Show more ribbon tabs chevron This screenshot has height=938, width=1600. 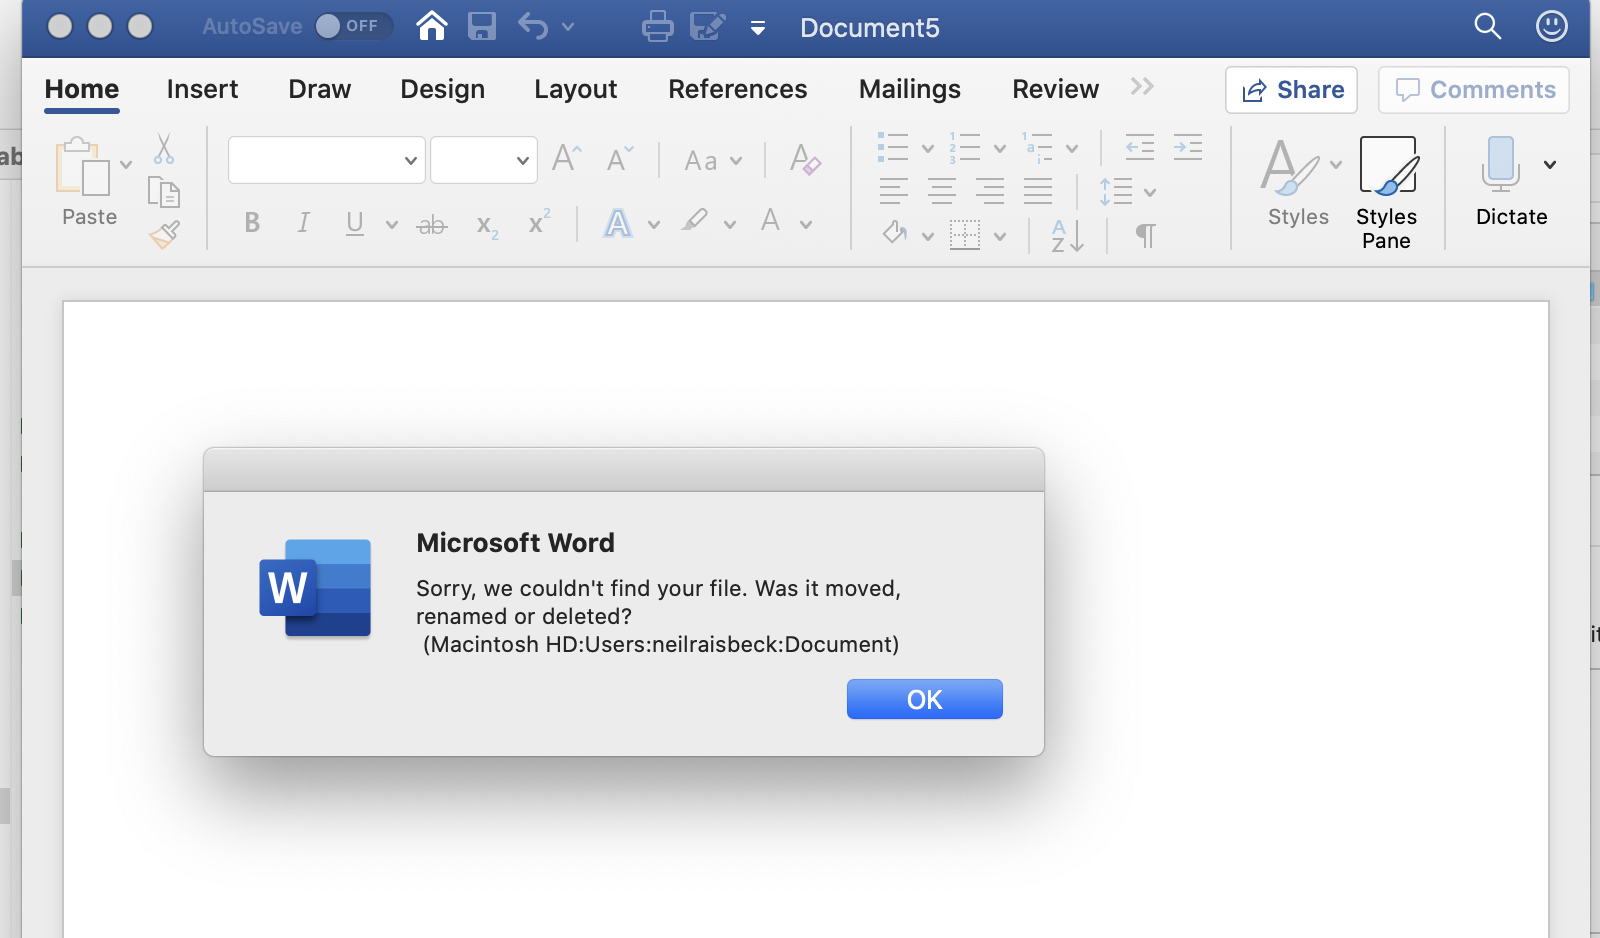1142,87
